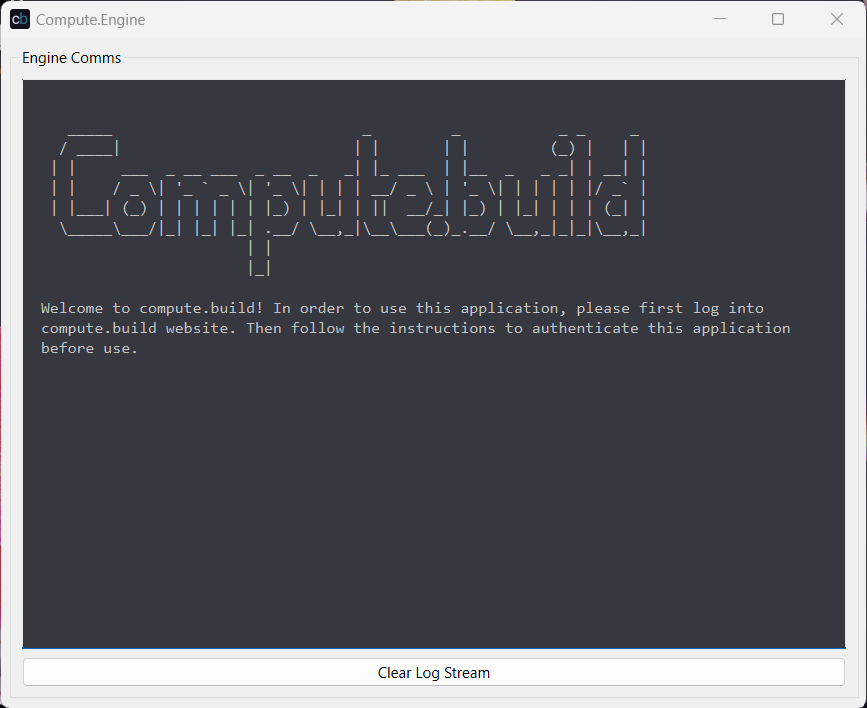Click the Compute.Engine title text
The image size is (867, 708).
click(x=90, y=19)
